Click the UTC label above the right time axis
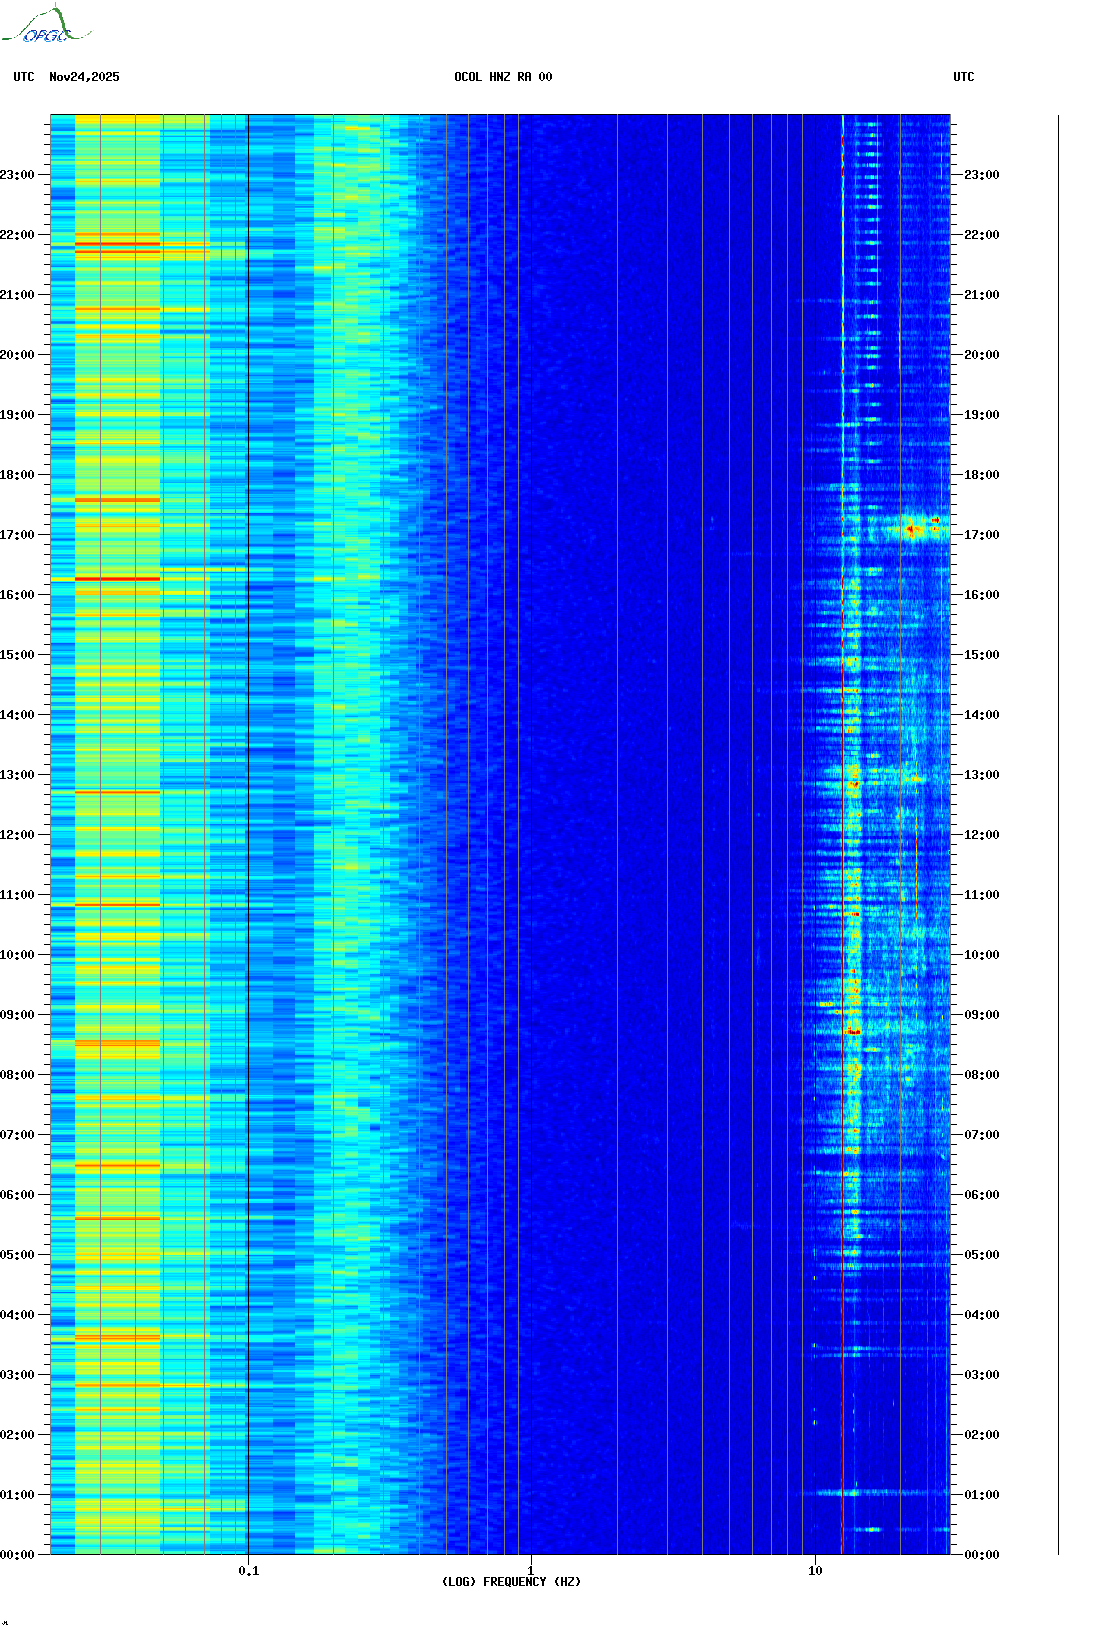 pyautogui.click(x=964, y=77)
